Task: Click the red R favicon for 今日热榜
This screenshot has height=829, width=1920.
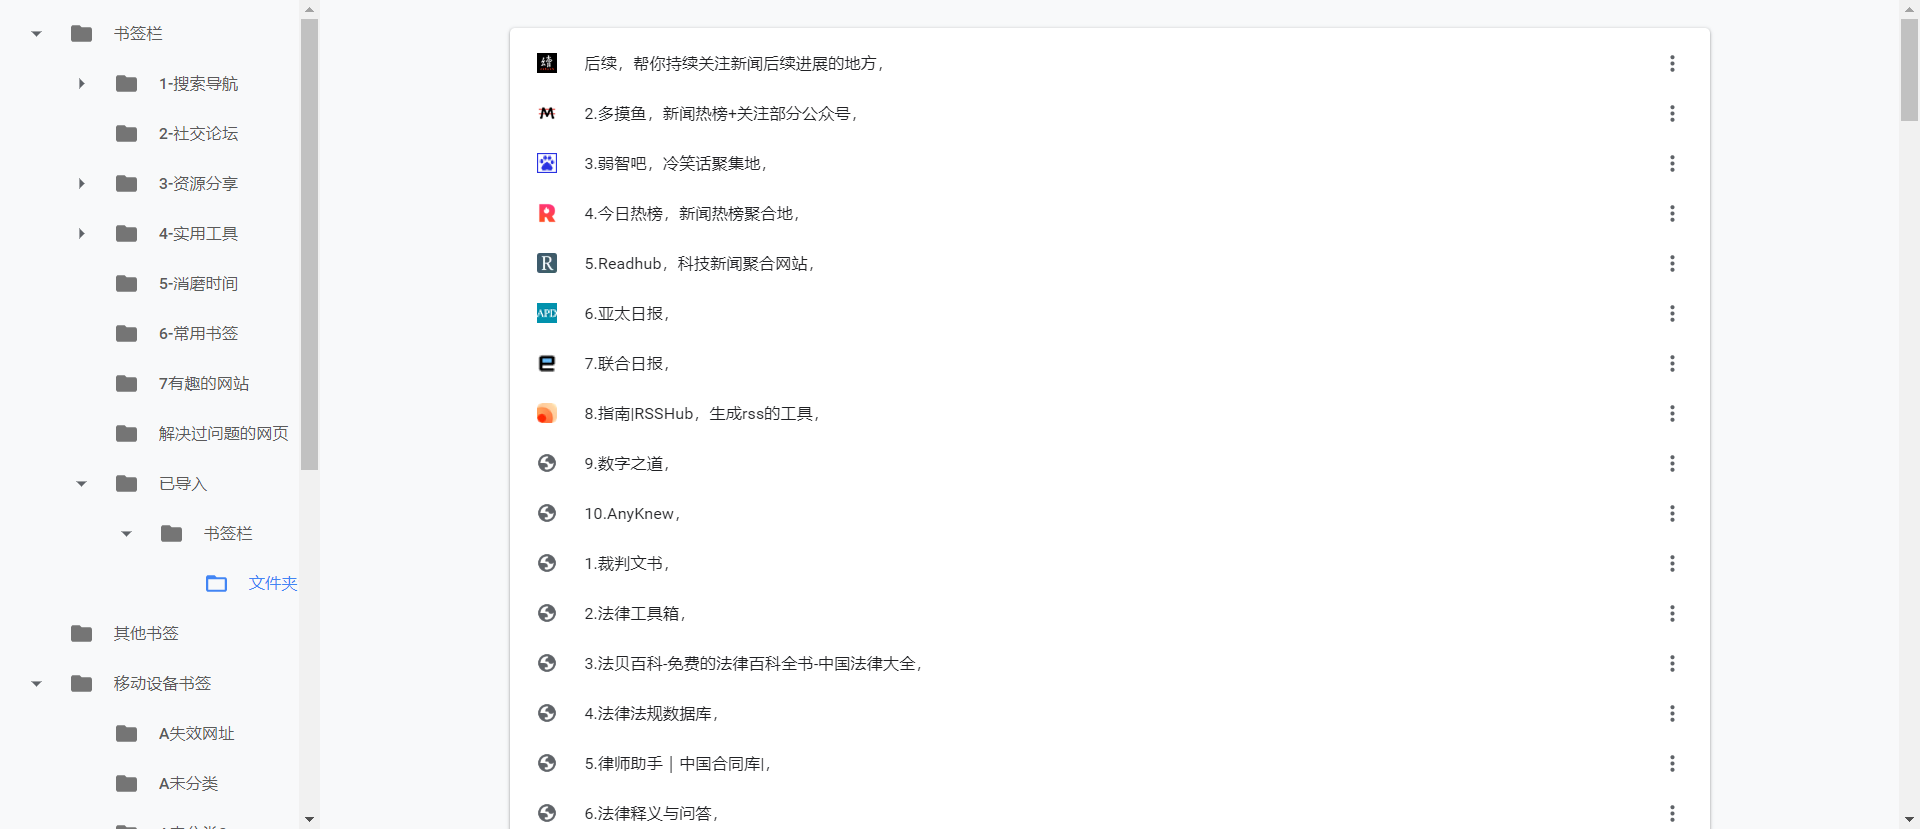Action: [x=547, y=213]
